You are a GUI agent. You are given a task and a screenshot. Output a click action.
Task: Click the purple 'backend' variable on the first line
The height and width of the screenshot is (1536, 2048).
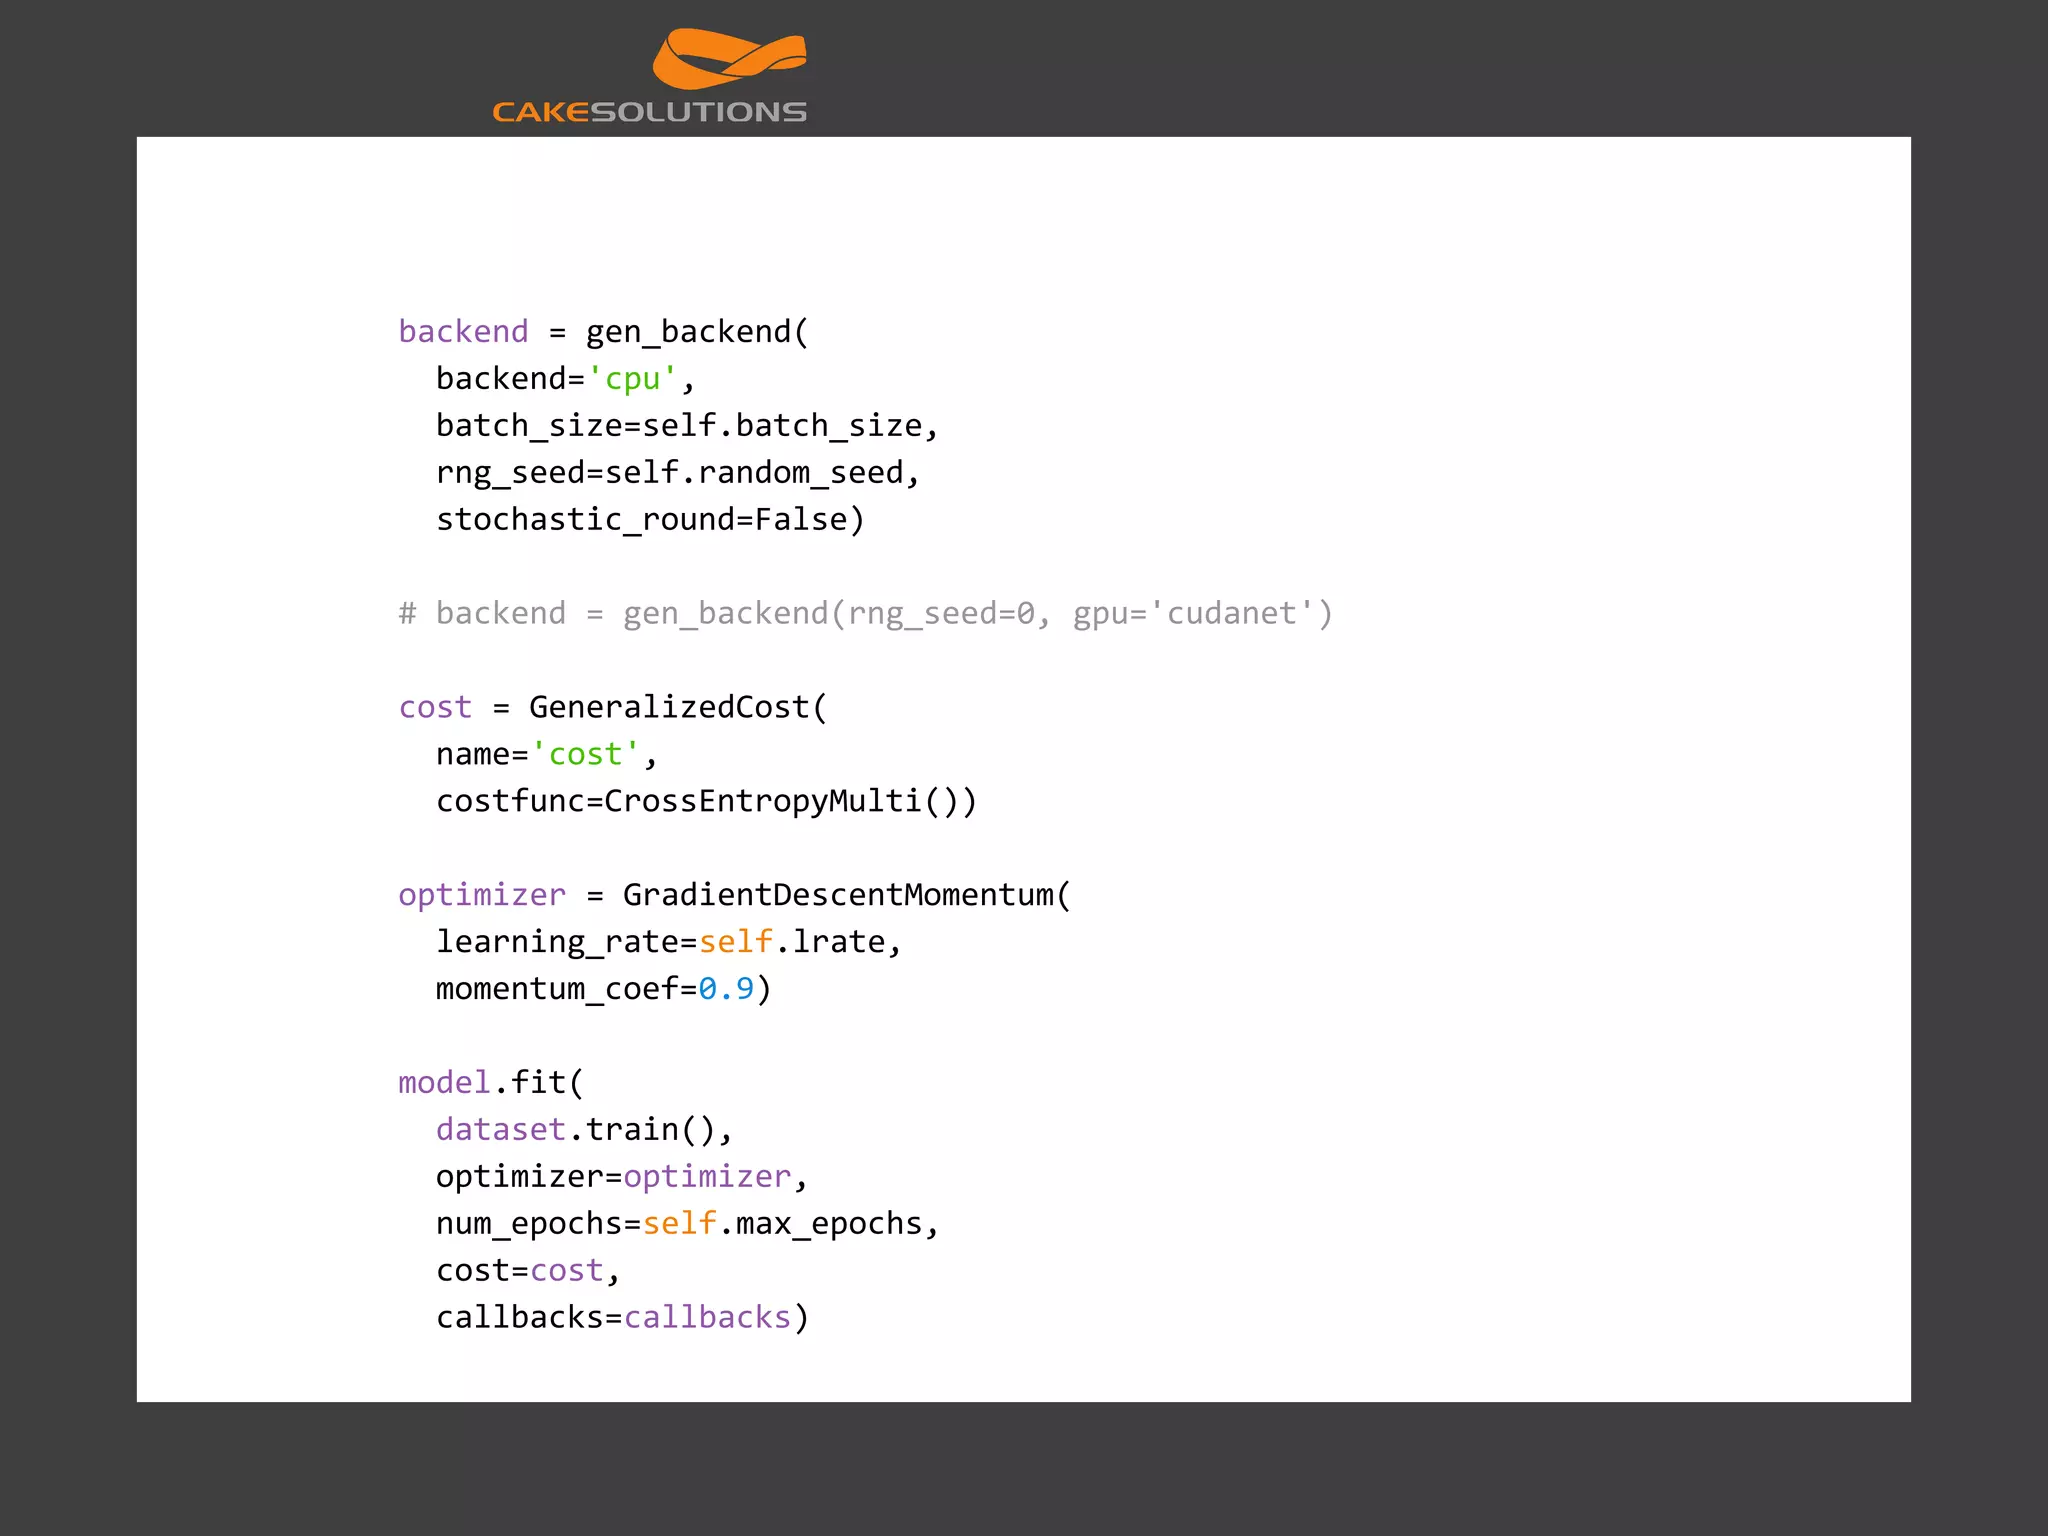click(463, 331)
